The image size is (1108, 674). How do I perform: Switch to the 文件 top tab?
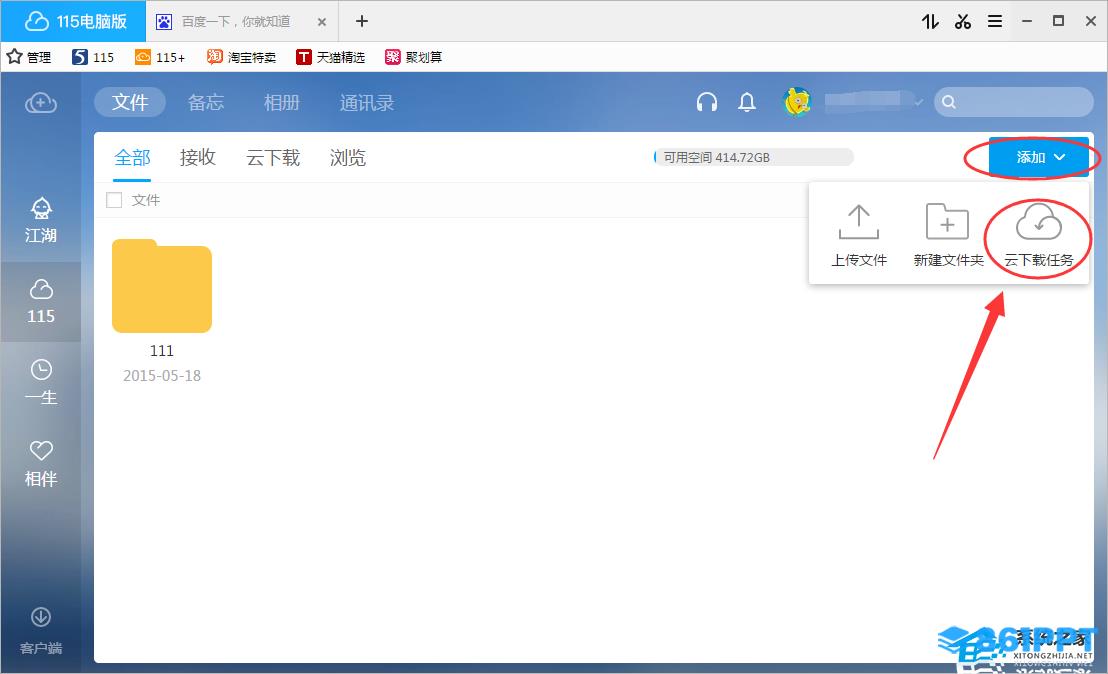tap(130, 102)
